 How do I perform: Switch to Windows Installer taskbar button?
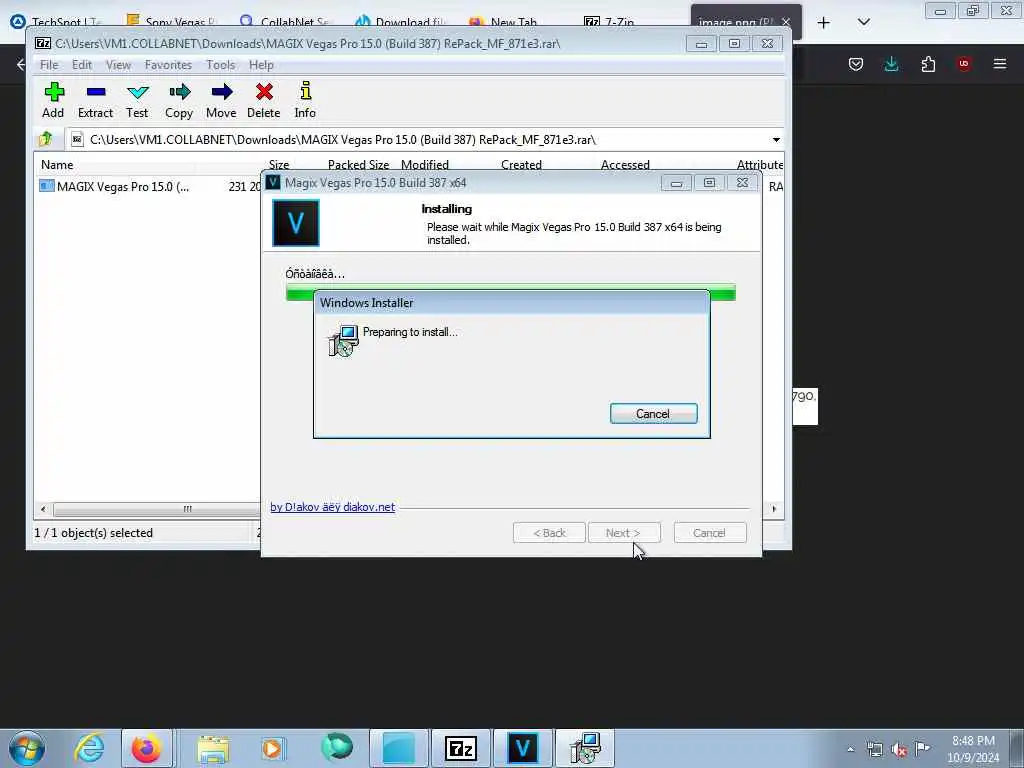[585, 748]
